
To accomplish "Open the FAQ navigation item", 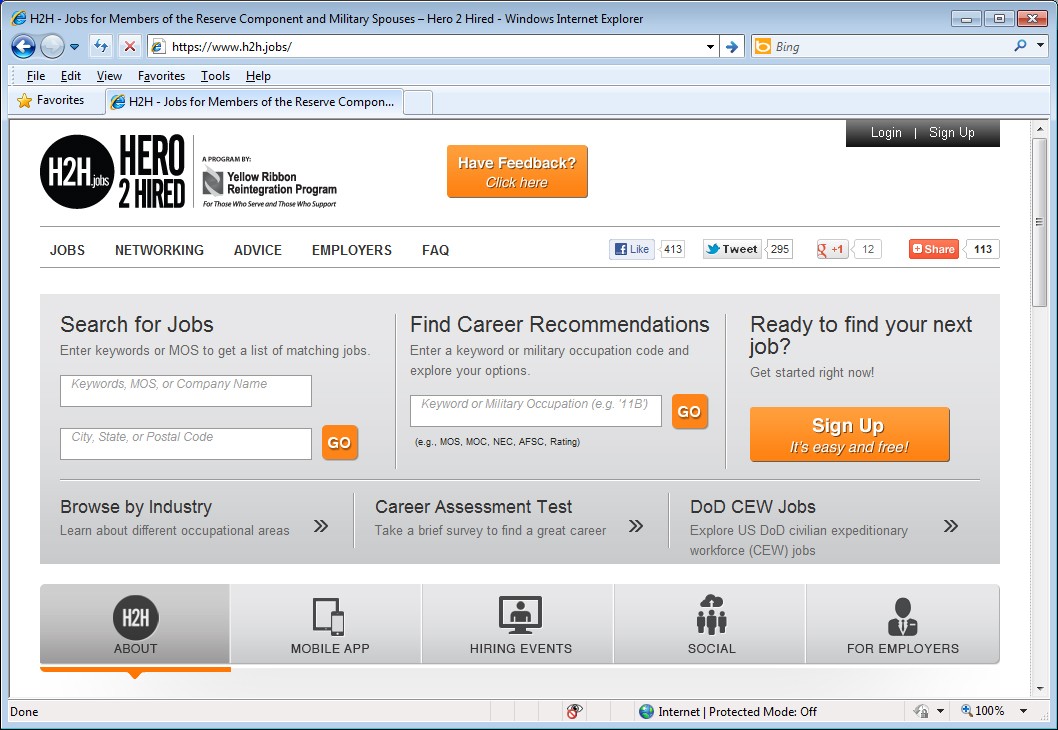I will (x=435, y=250).
